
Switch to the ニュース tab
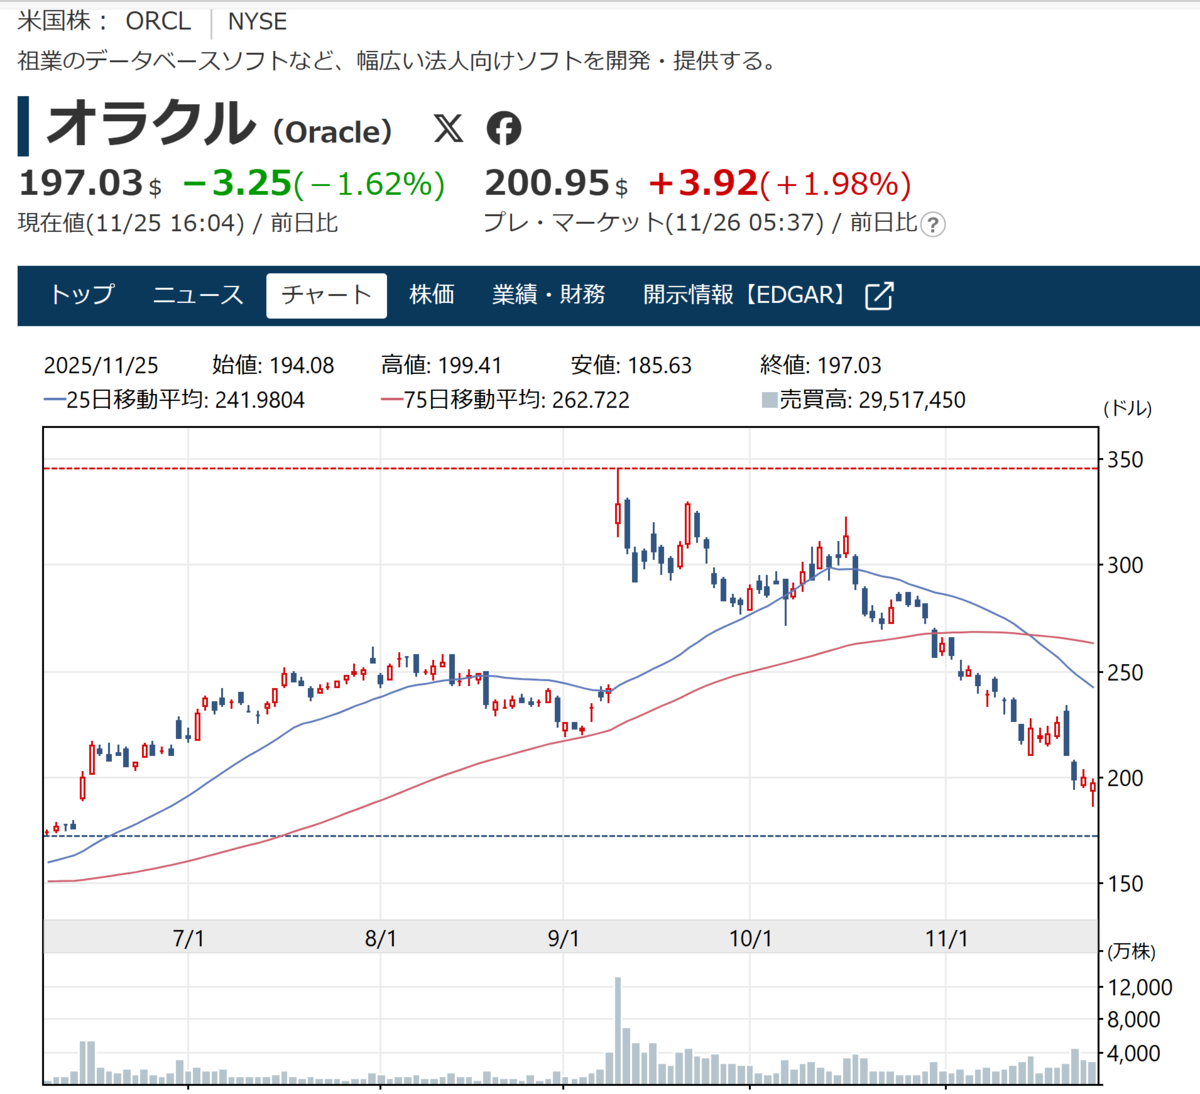click(198, 294)
